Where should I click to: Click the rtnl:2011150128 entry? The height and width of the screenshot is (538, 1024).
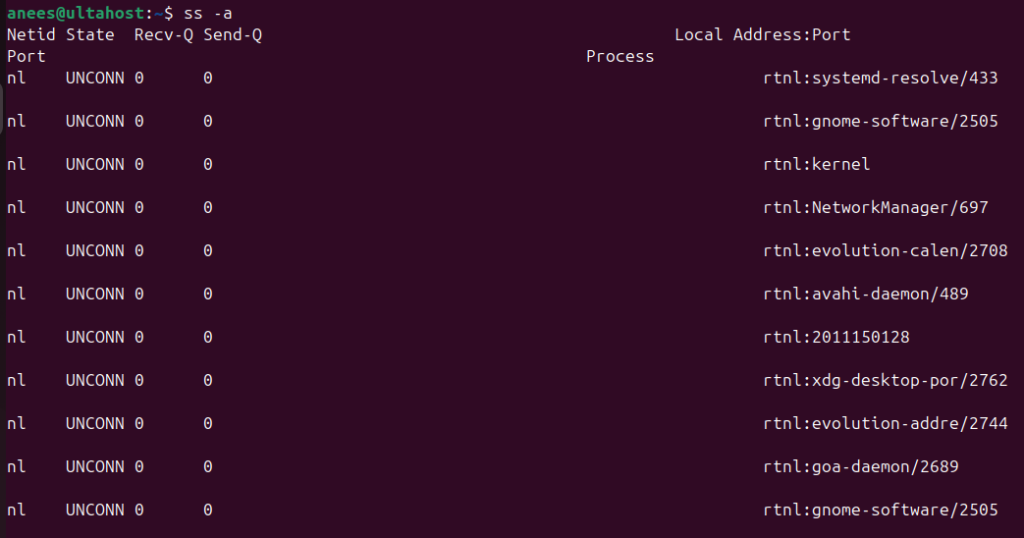[x=836, y=337]
